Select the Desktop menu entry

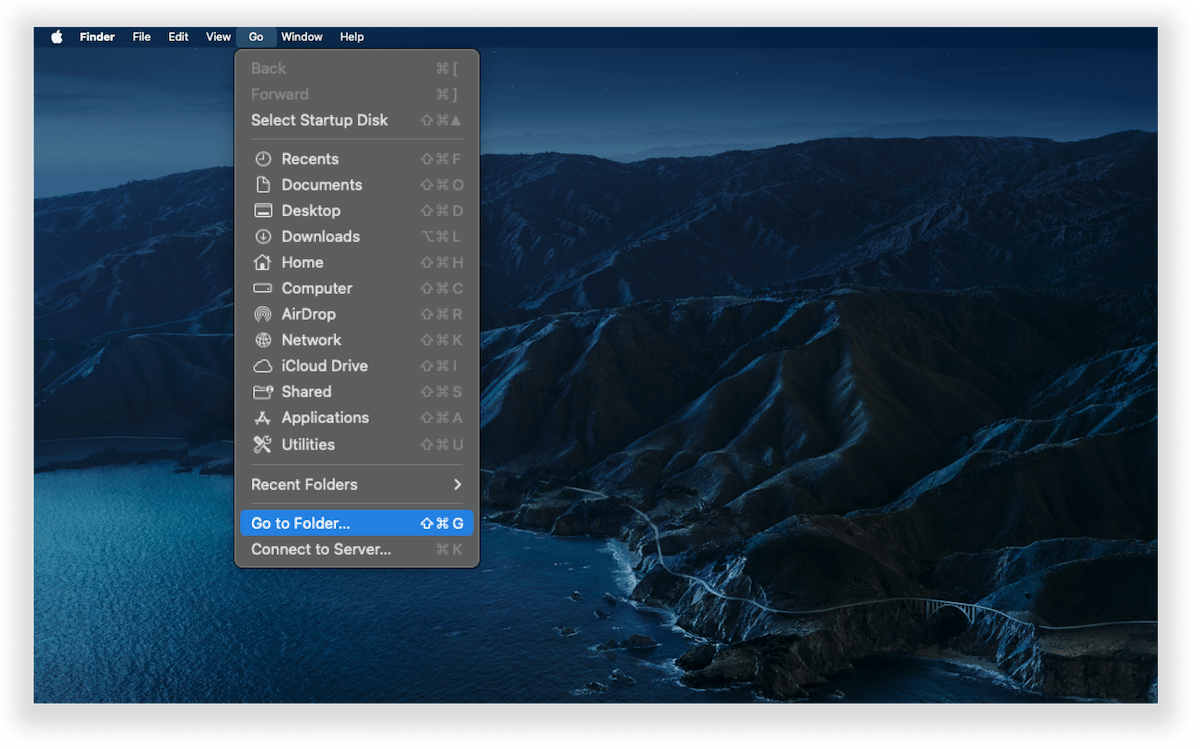pyautogui.click(x=357, y=211)
